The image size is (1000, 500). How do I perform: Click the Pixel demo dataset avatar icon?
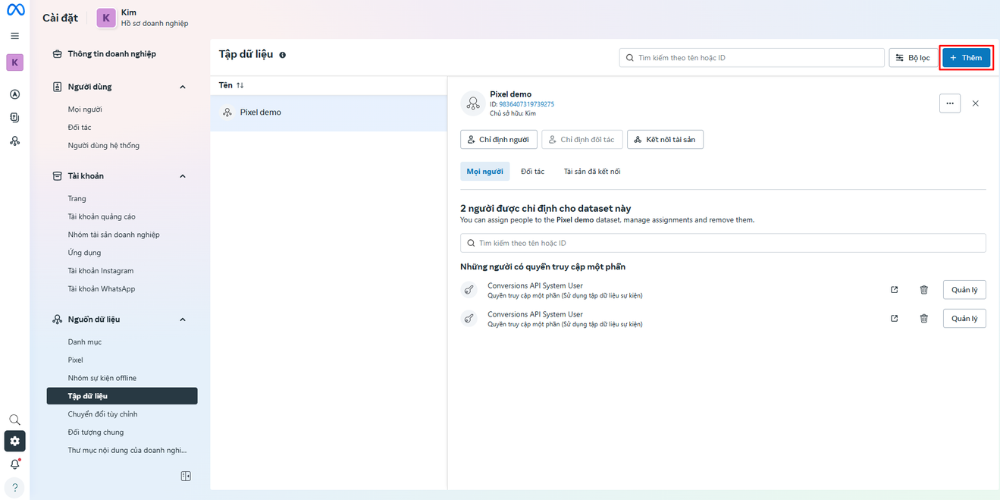click(473, 103)
